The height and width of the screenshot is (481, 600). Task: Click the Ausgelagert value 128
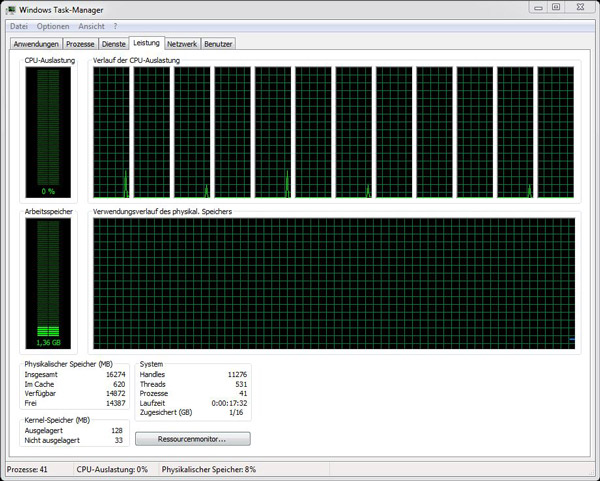tap(117, 430)
